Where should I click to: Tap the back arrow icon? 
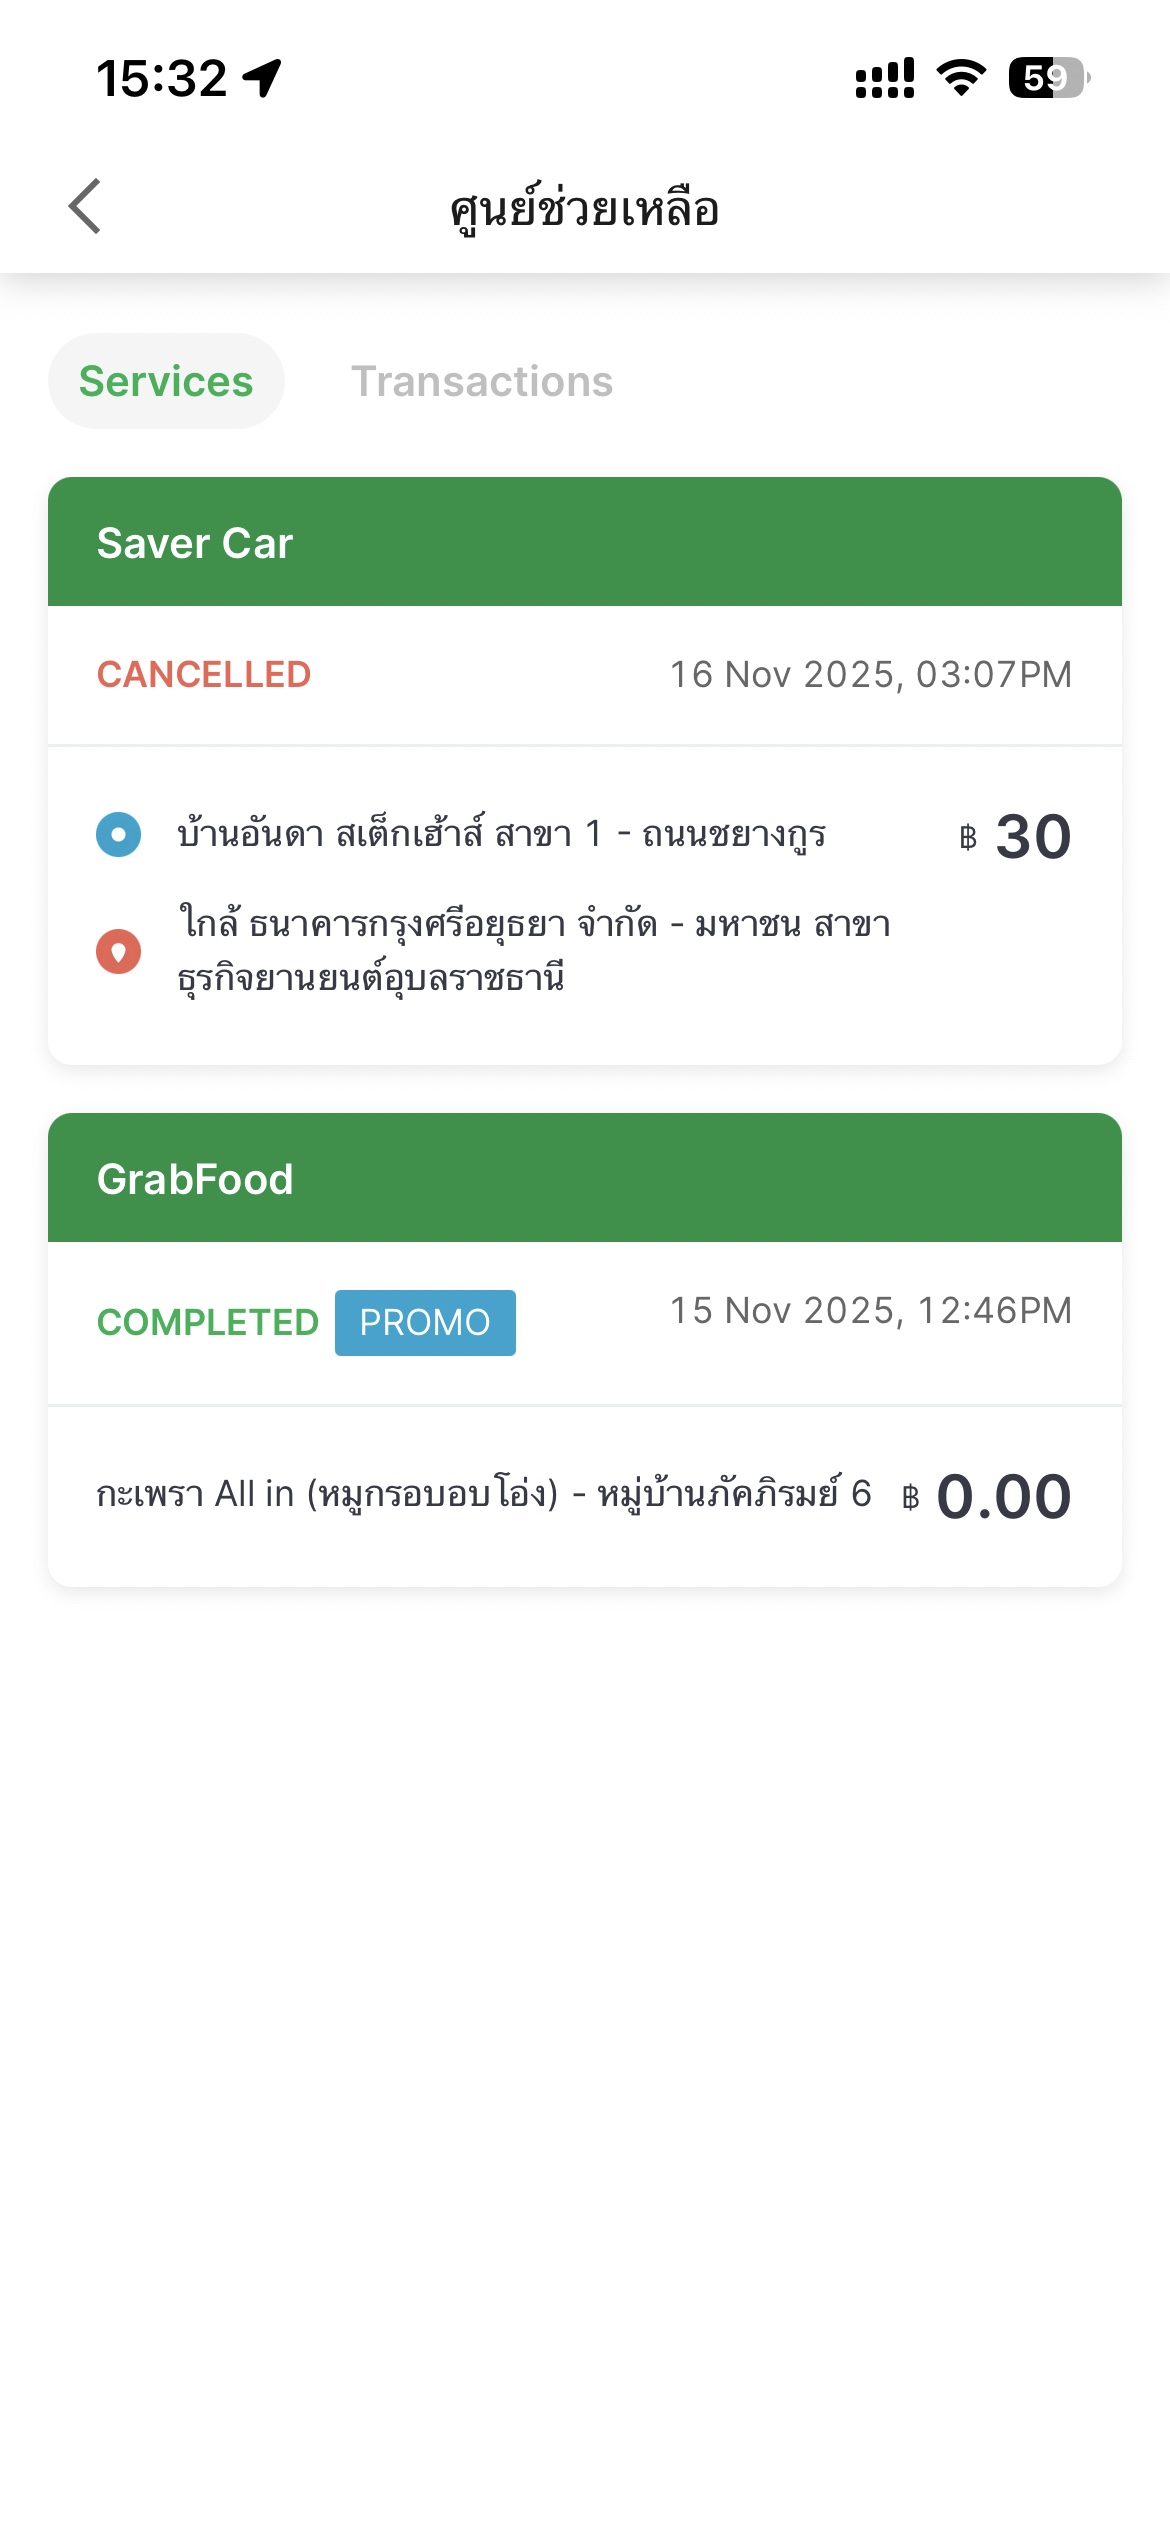coord(85,207)
